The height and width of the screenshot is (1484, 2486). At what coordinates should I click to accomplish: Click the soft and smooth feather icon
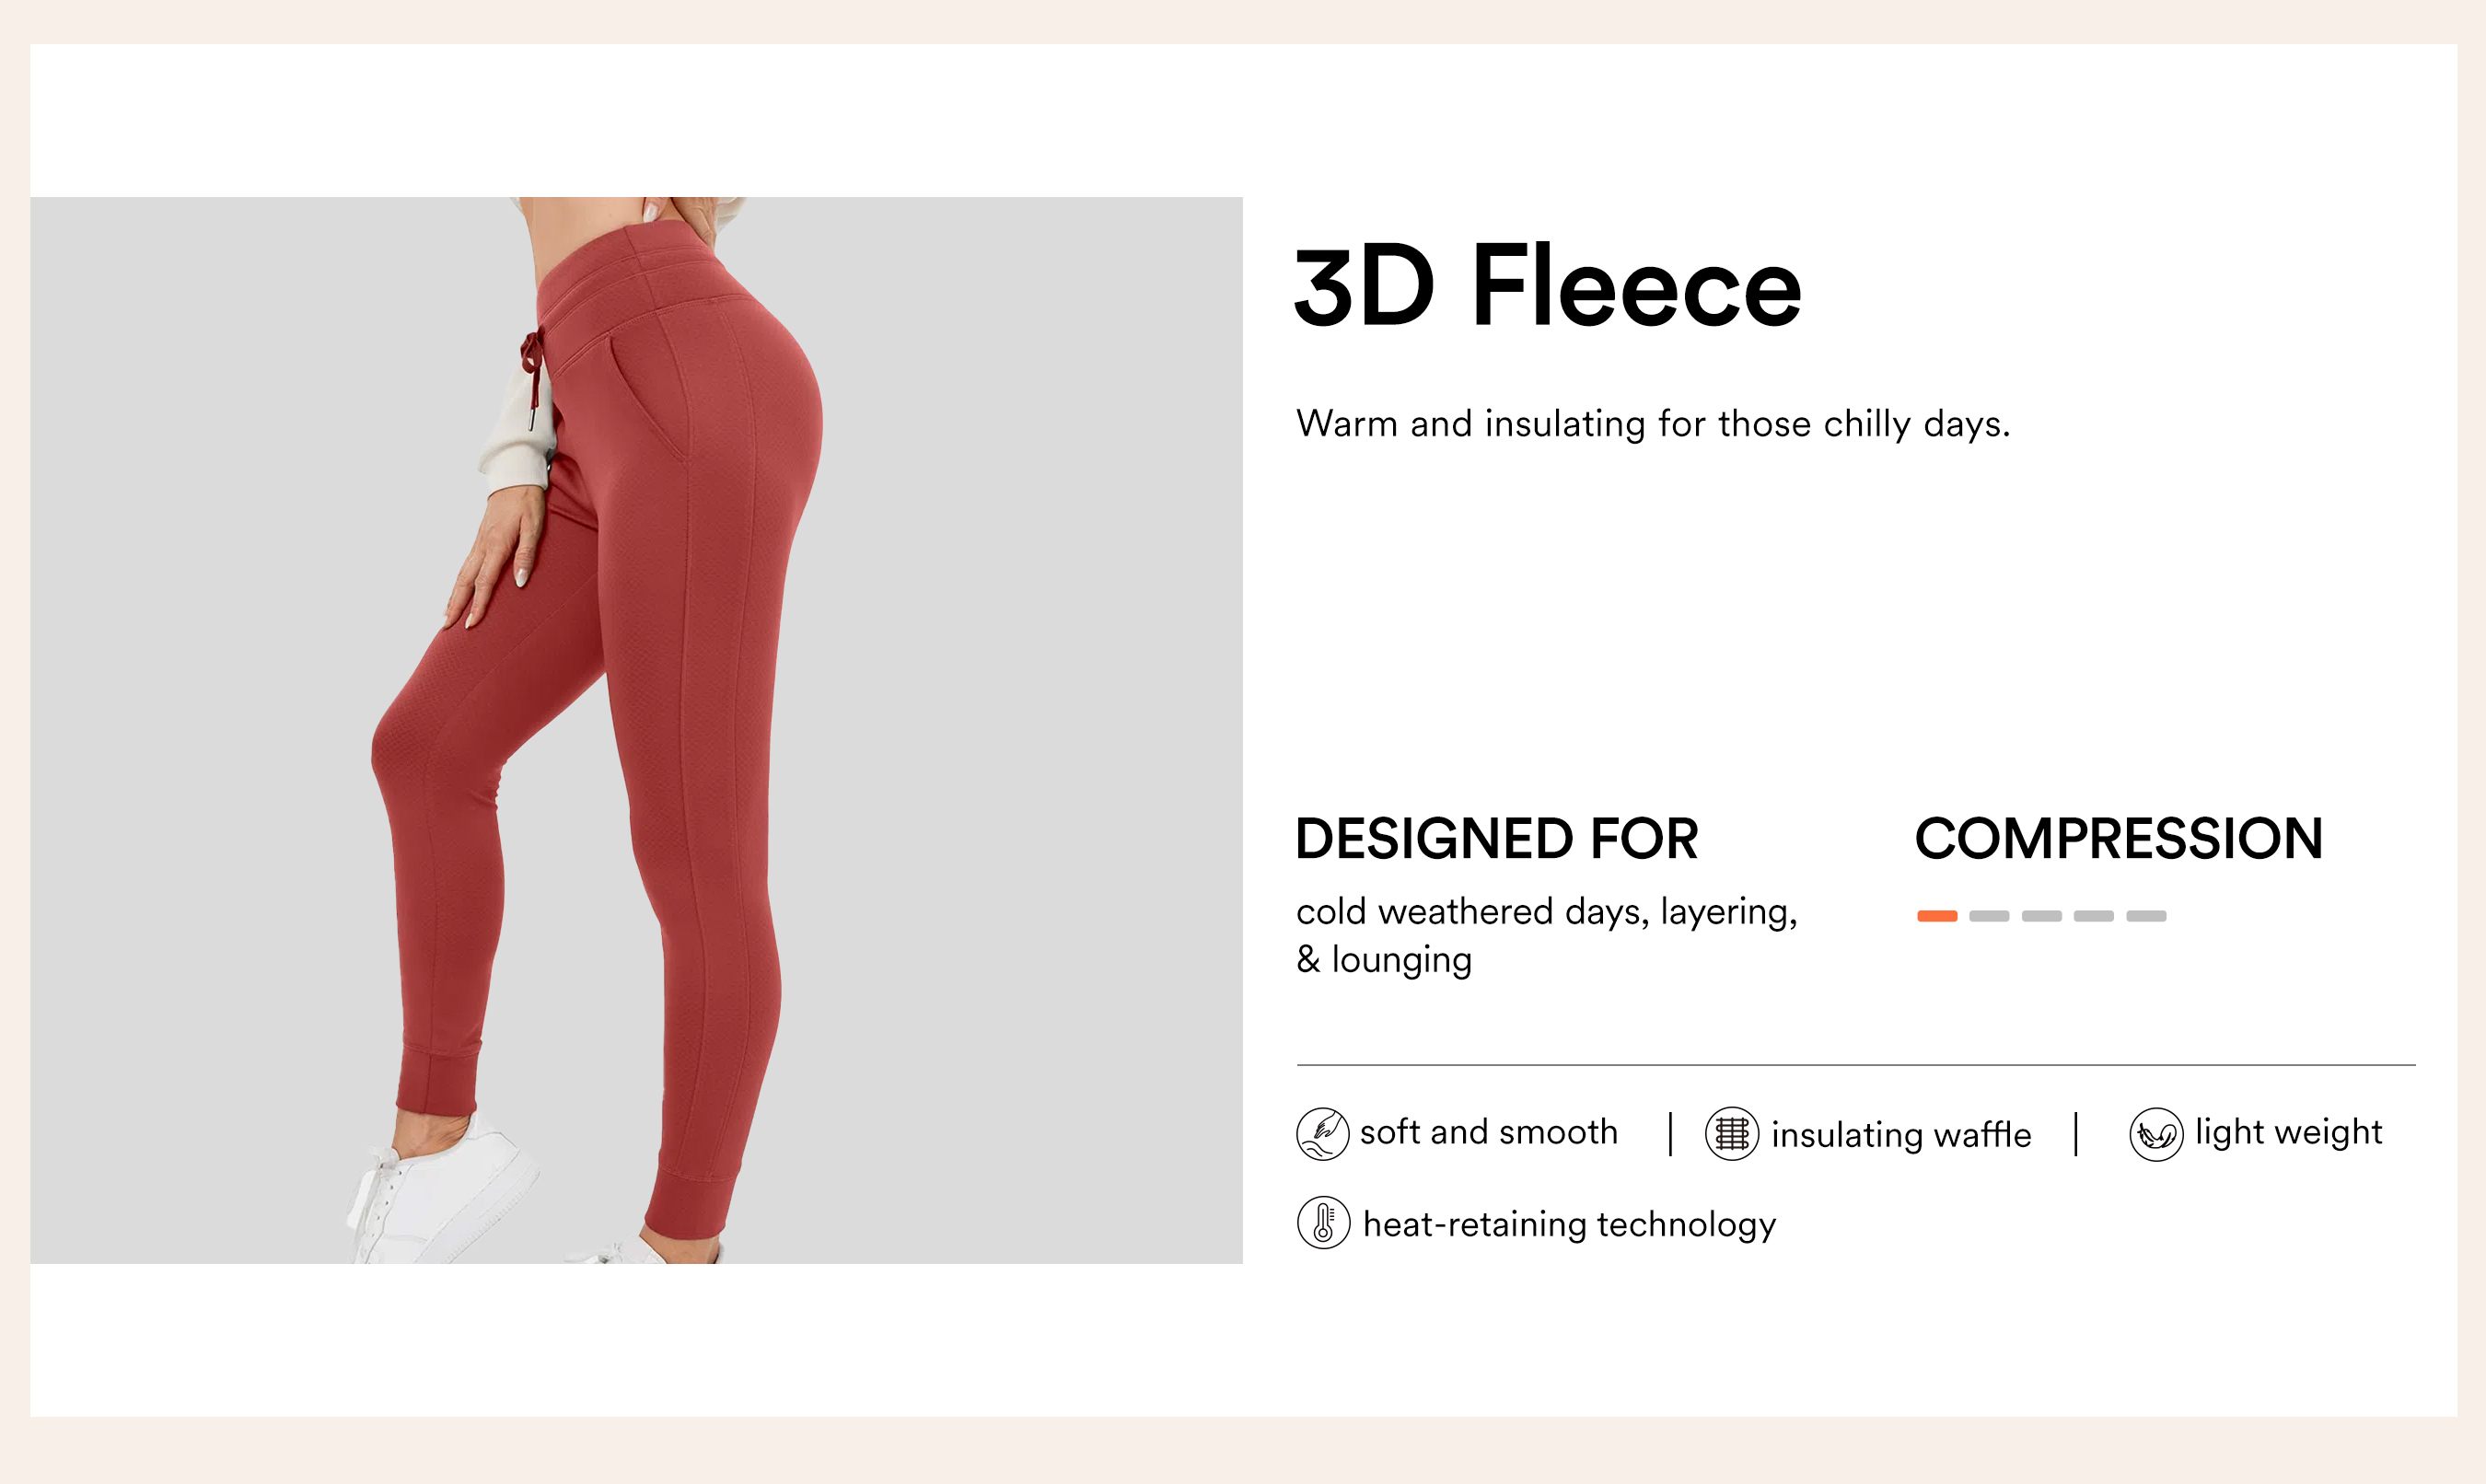coord(1322,1133)
